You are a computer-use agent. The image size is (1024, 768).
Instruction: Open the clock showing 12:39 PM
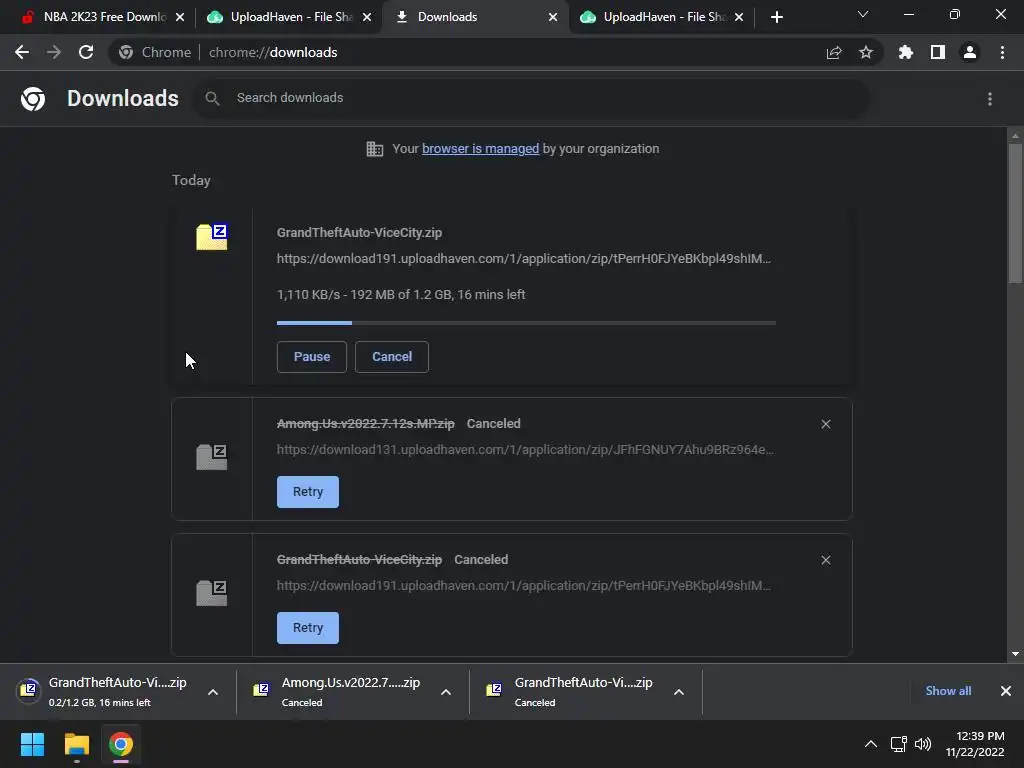pyautogui.click(x=975, y=744)
